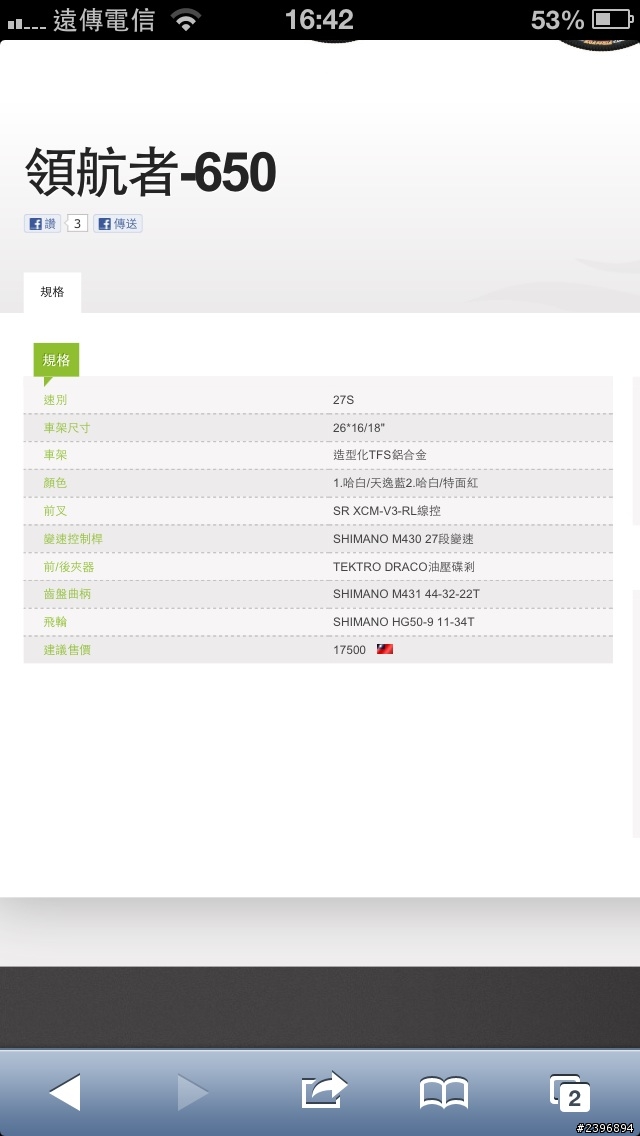The width and height of the screenshot is (640, 1136).
Task: Tap the cellular signal bars icon
Action: click(27, 24)
